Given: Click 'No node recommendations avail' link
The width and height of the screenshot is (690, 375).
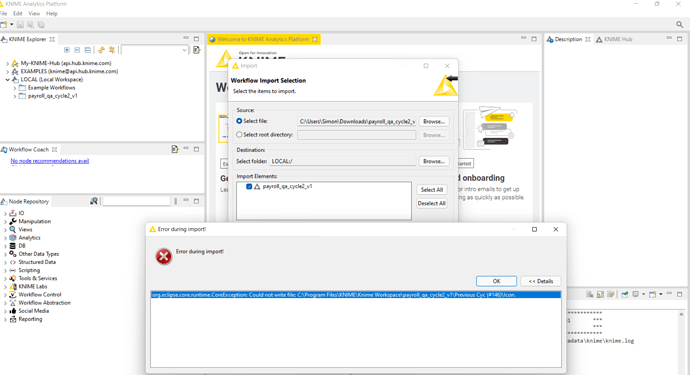Looking at the screenshot, I should pos(50,161).
